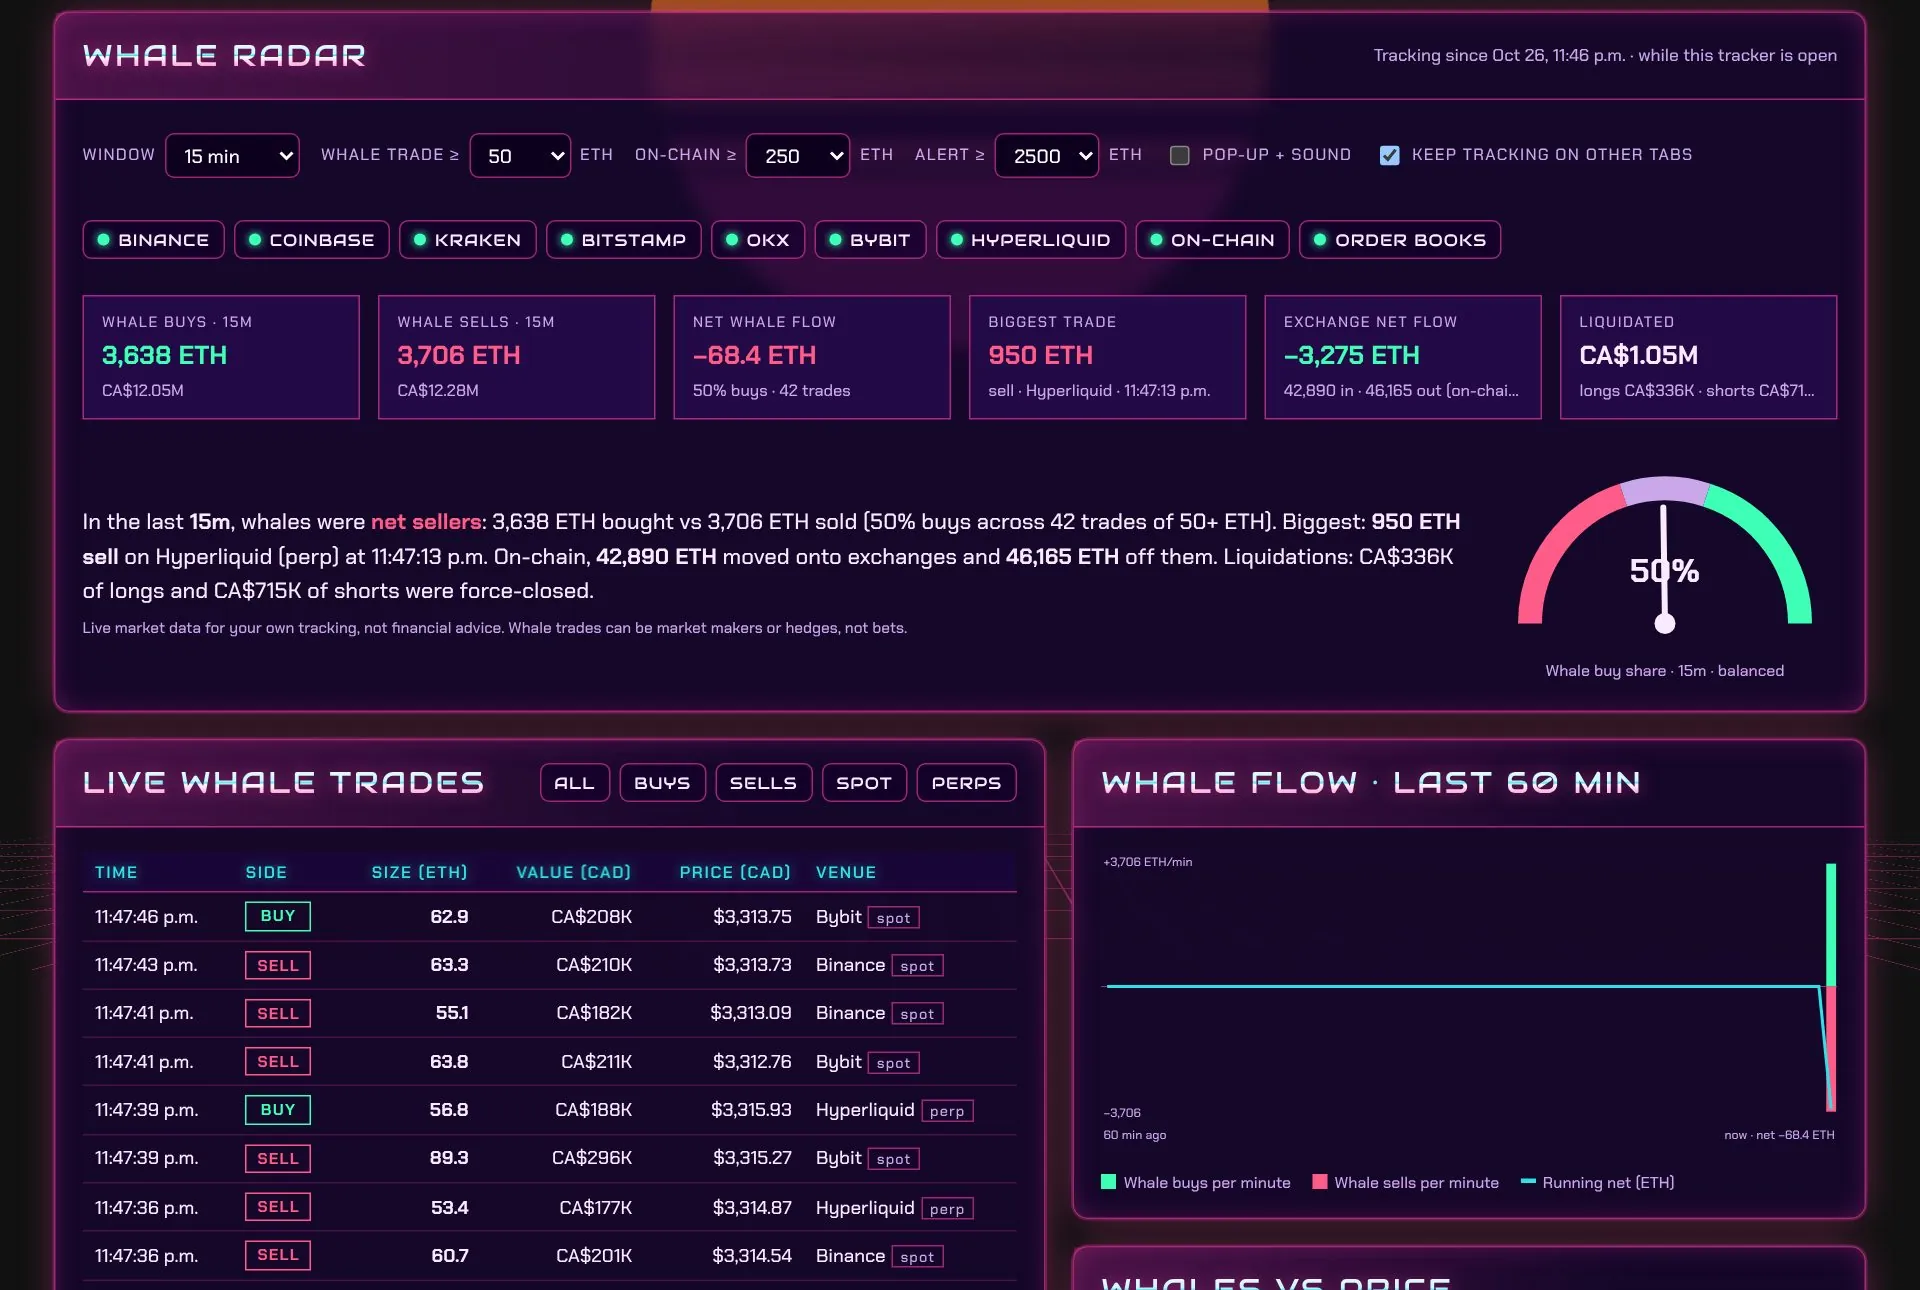The image size is (1920, 1290).
Task: Click the Exchange Net Flow card
Action: click(1403, 357)
